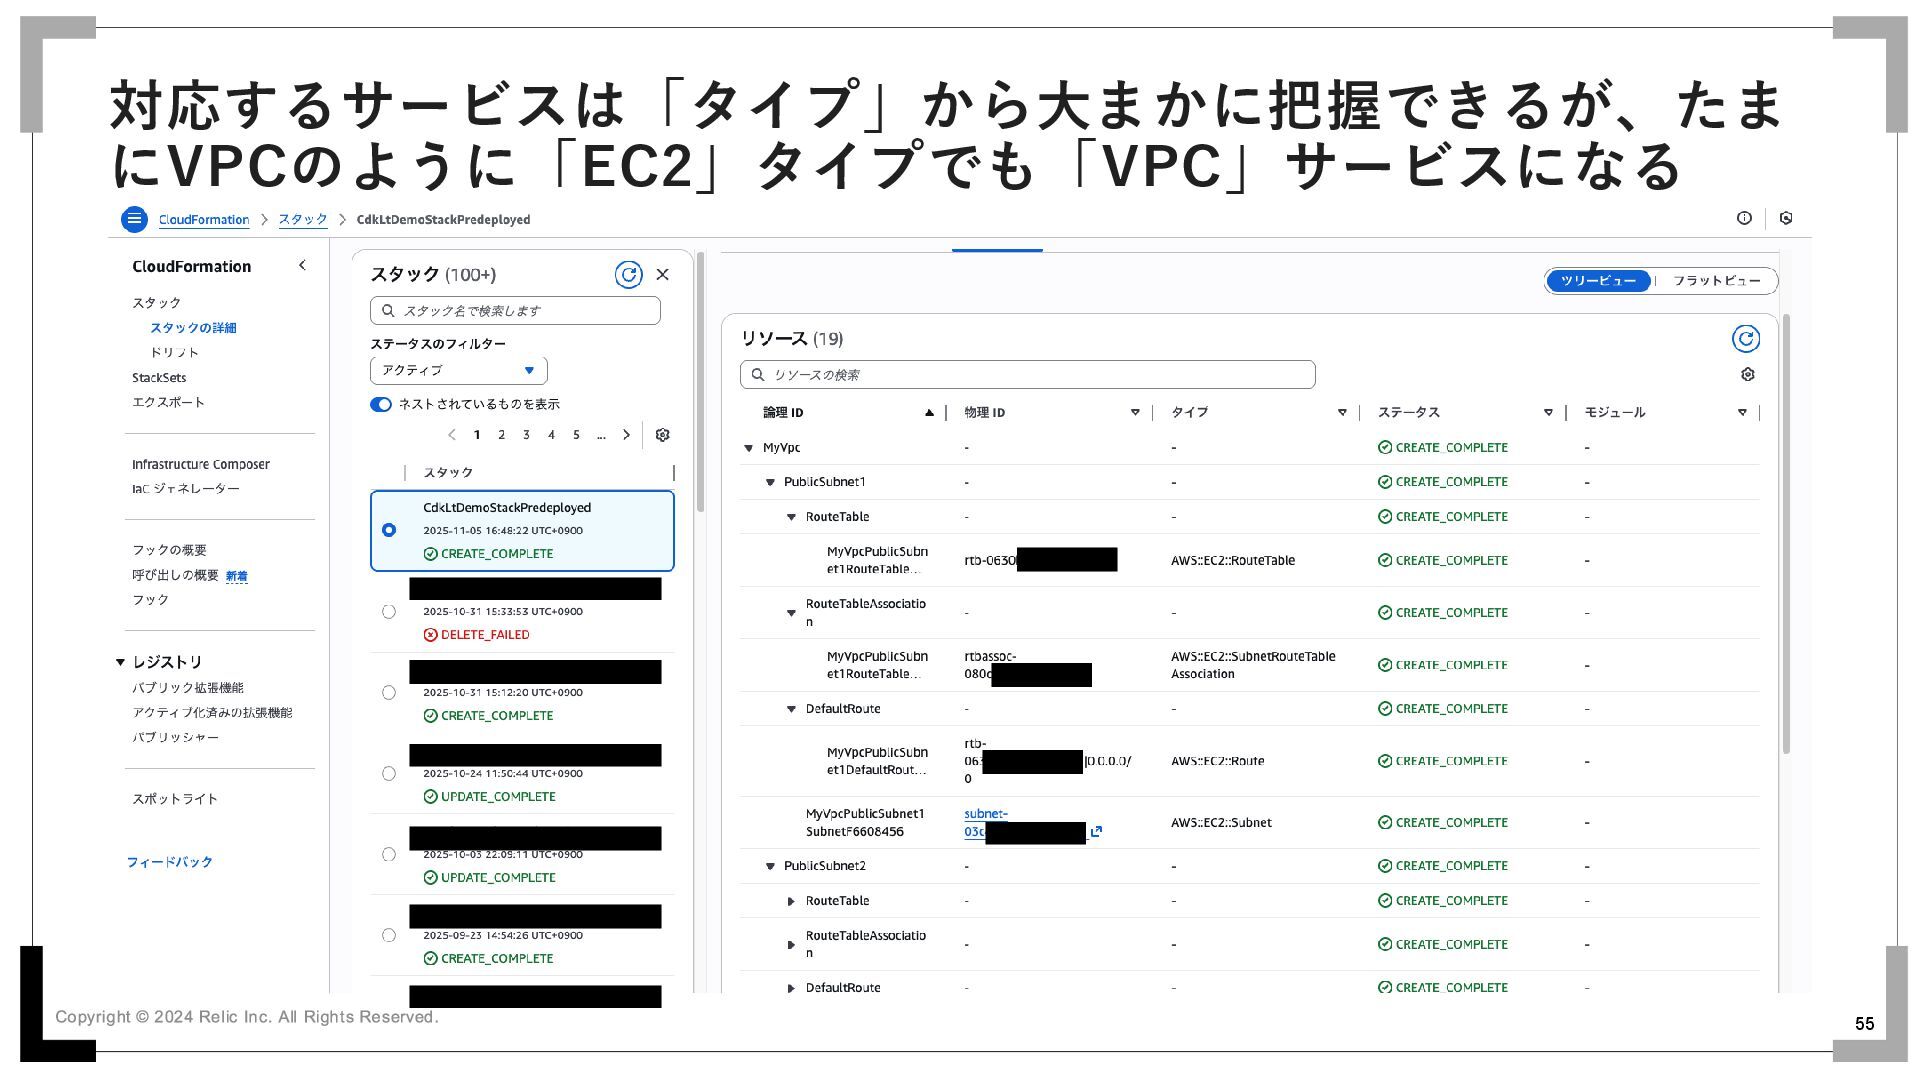Open external link icon beside subnet ID
This screenshot has height=1080, width=1920.
[1096, 831]
